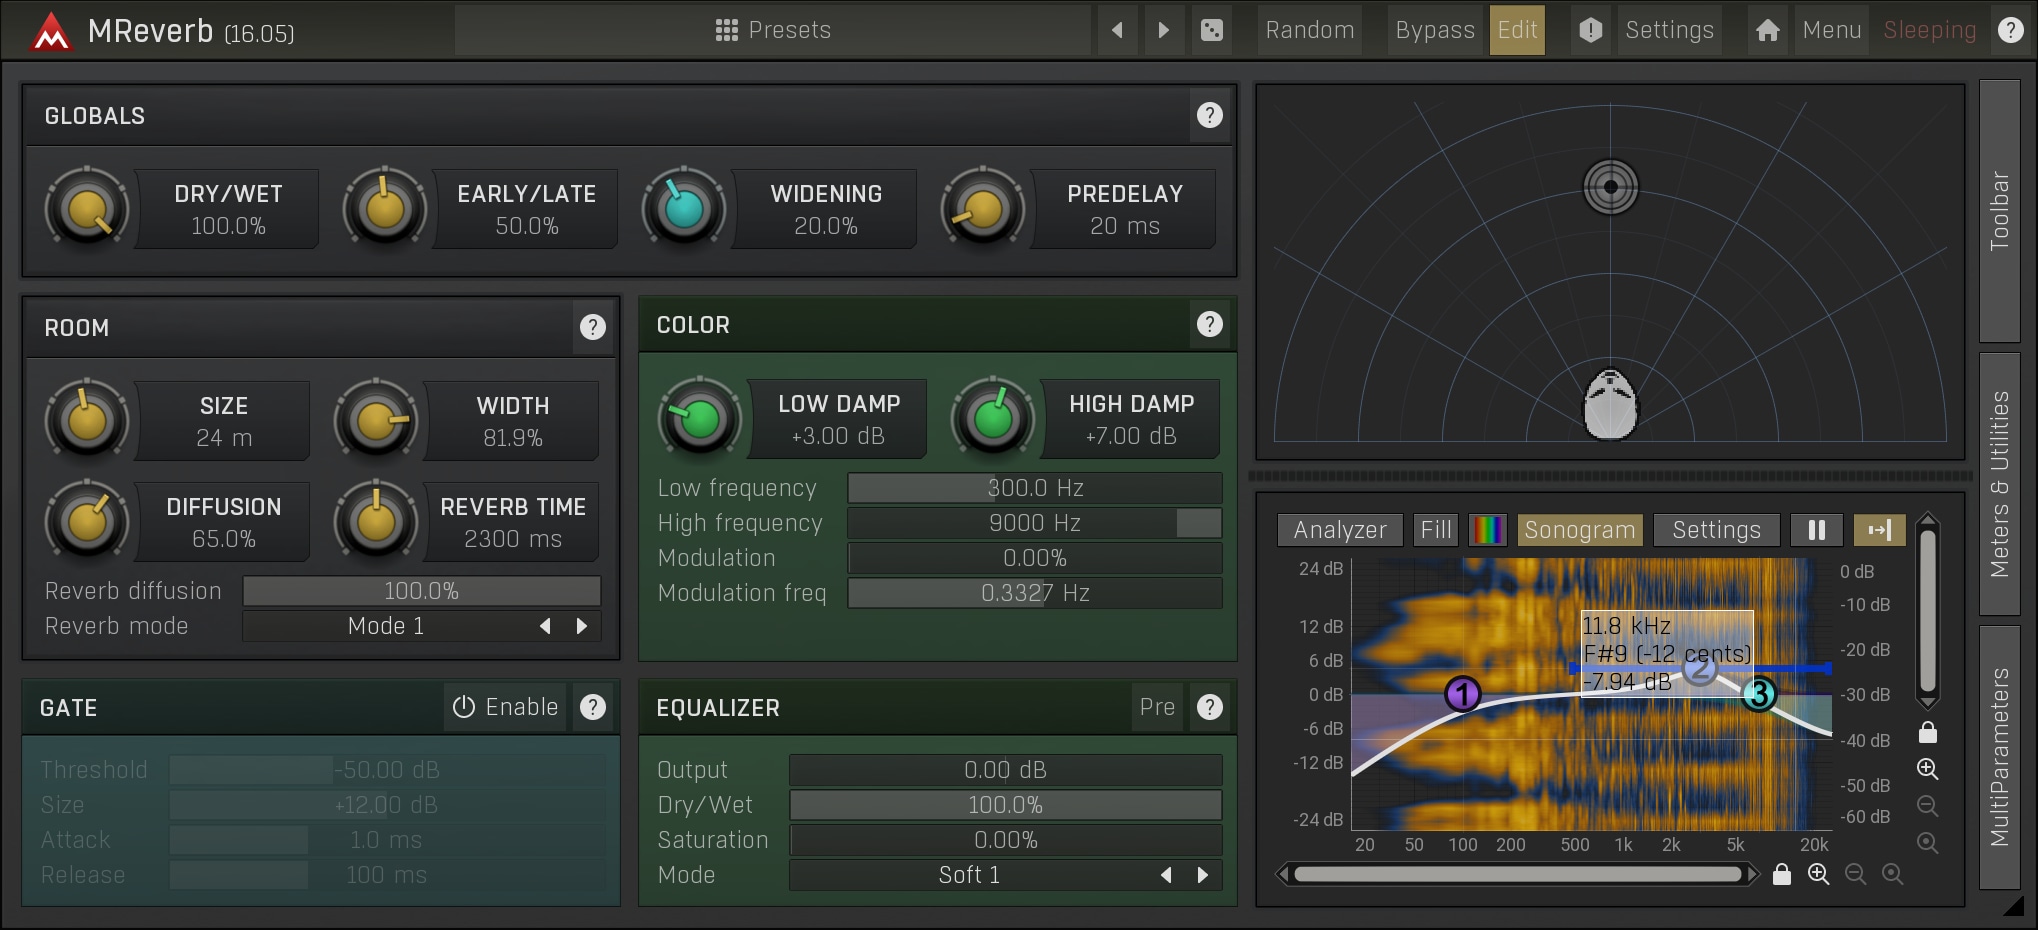Toggle the Analyzer button
The height and width of the screenshot is (930, 2038).
point(1340,530)
